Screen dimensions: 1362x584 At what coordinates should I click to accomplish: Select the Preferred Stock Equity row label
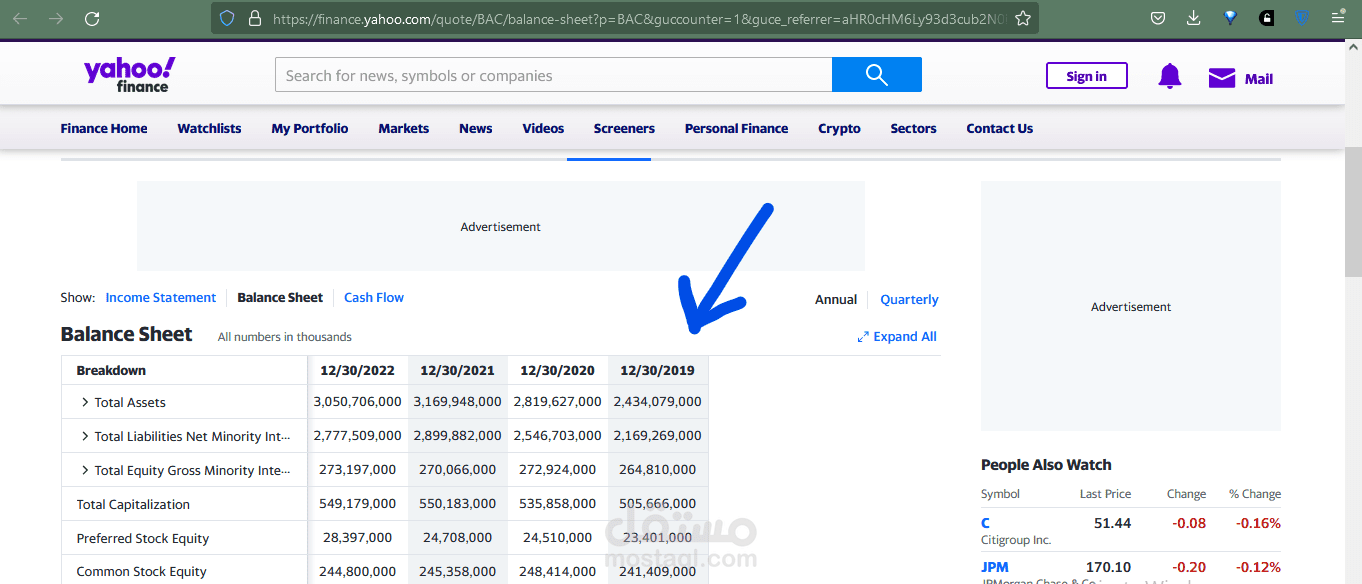point(143,538)
